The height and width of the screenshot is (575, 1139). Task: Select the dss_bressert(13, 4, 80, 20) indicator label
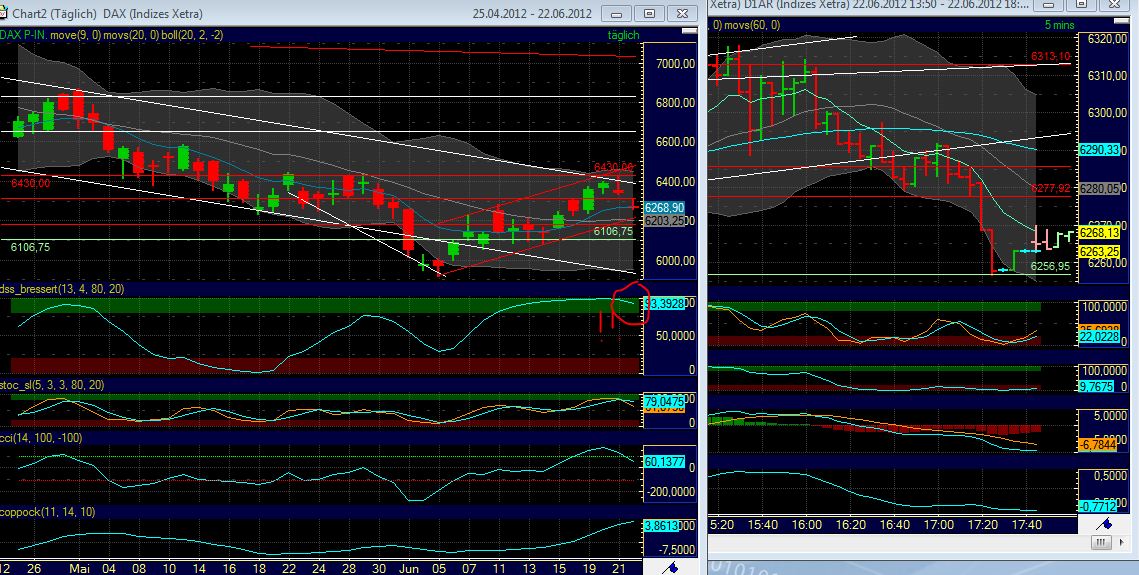[62, 289]
